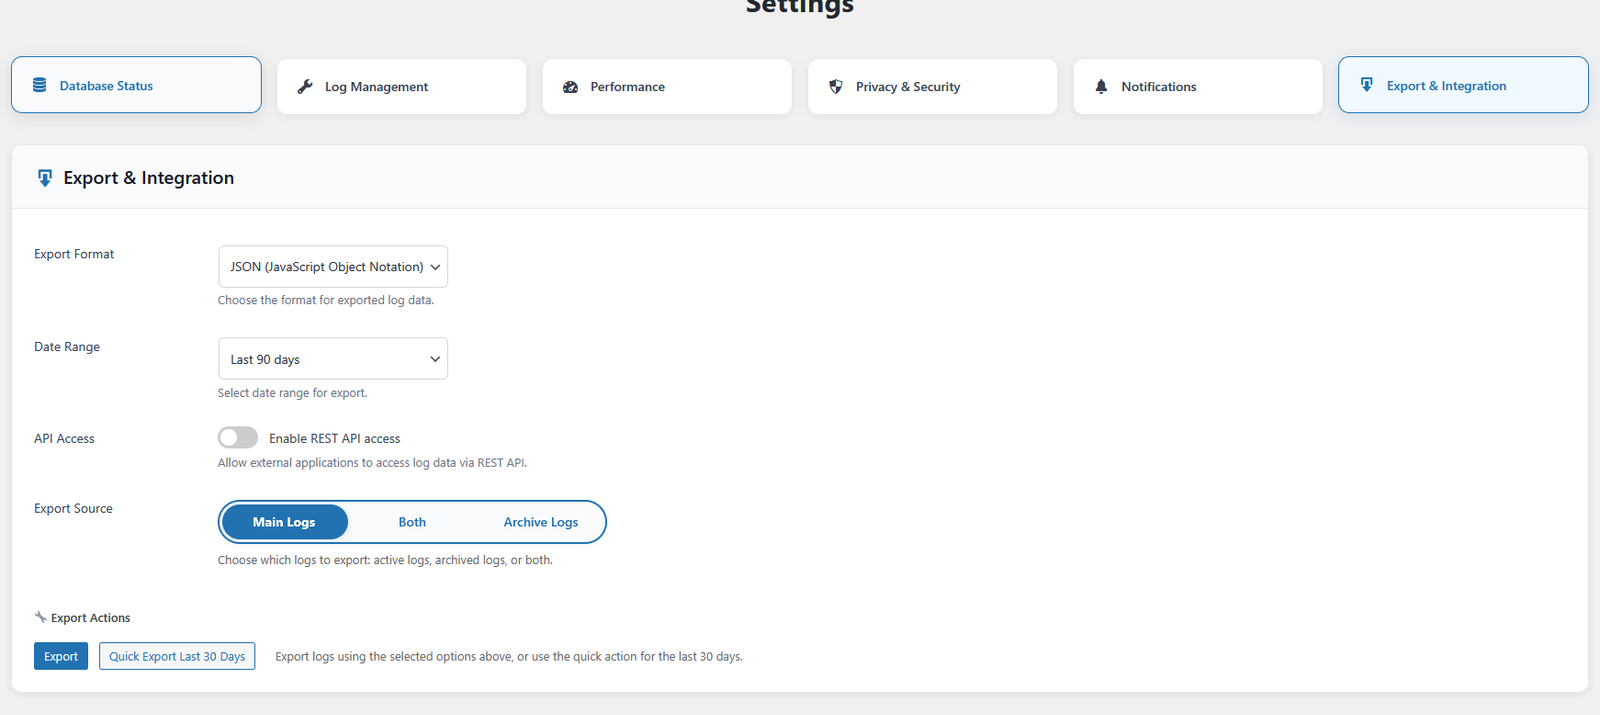Open the Database Status tab
This screenshot has height=715, width=1600.
coord(136,85)
